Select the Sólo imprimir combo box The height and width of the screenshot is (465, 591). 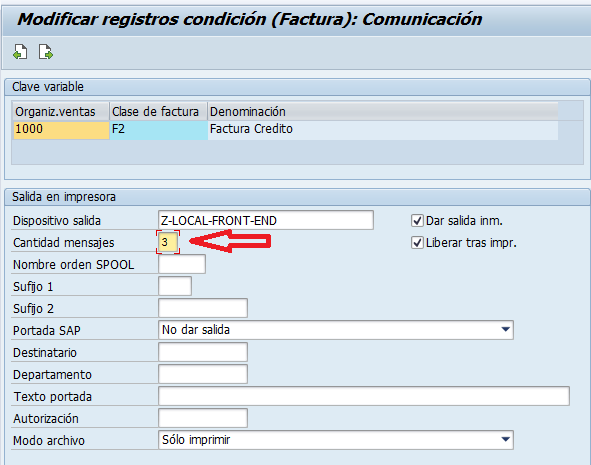(336, 440)
